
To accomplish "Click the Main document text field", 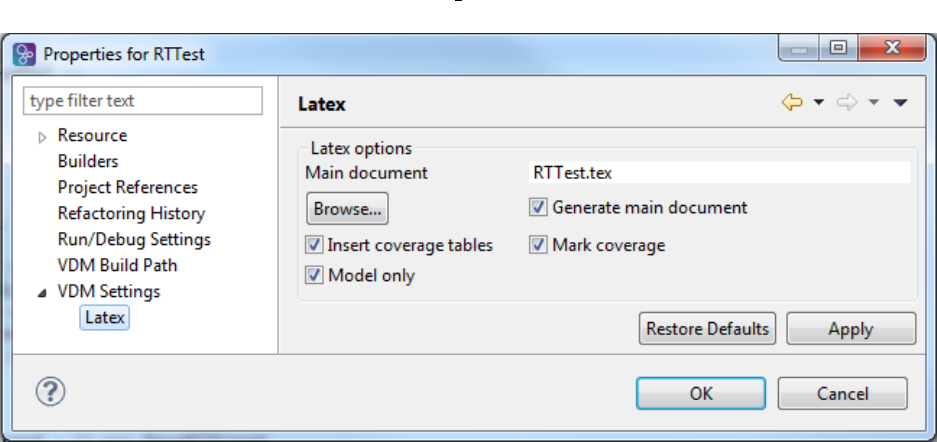I will coord(719,172).
